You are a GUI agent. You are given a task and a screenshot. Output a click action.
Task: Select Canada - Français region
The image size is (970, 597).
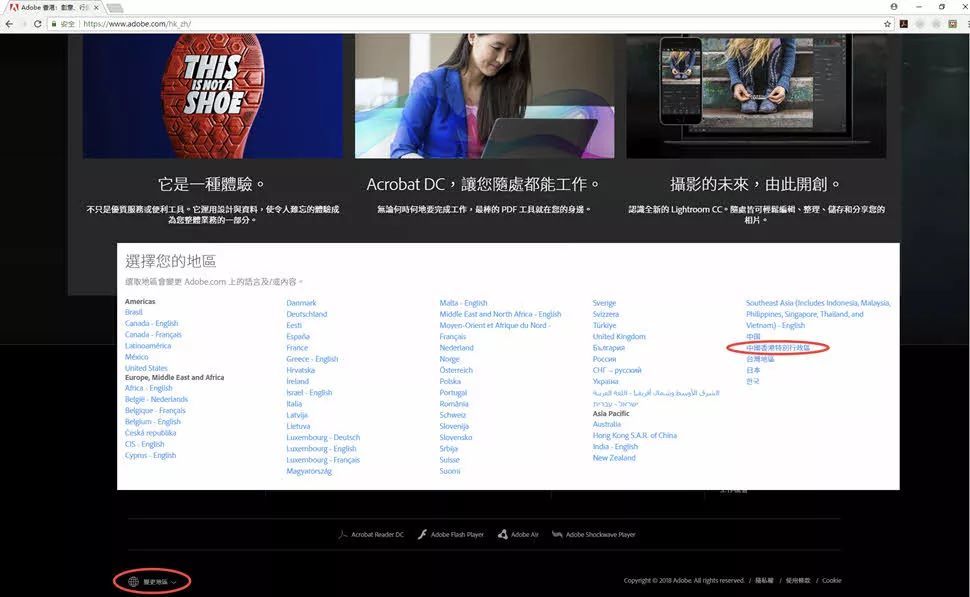coord(153,335)
